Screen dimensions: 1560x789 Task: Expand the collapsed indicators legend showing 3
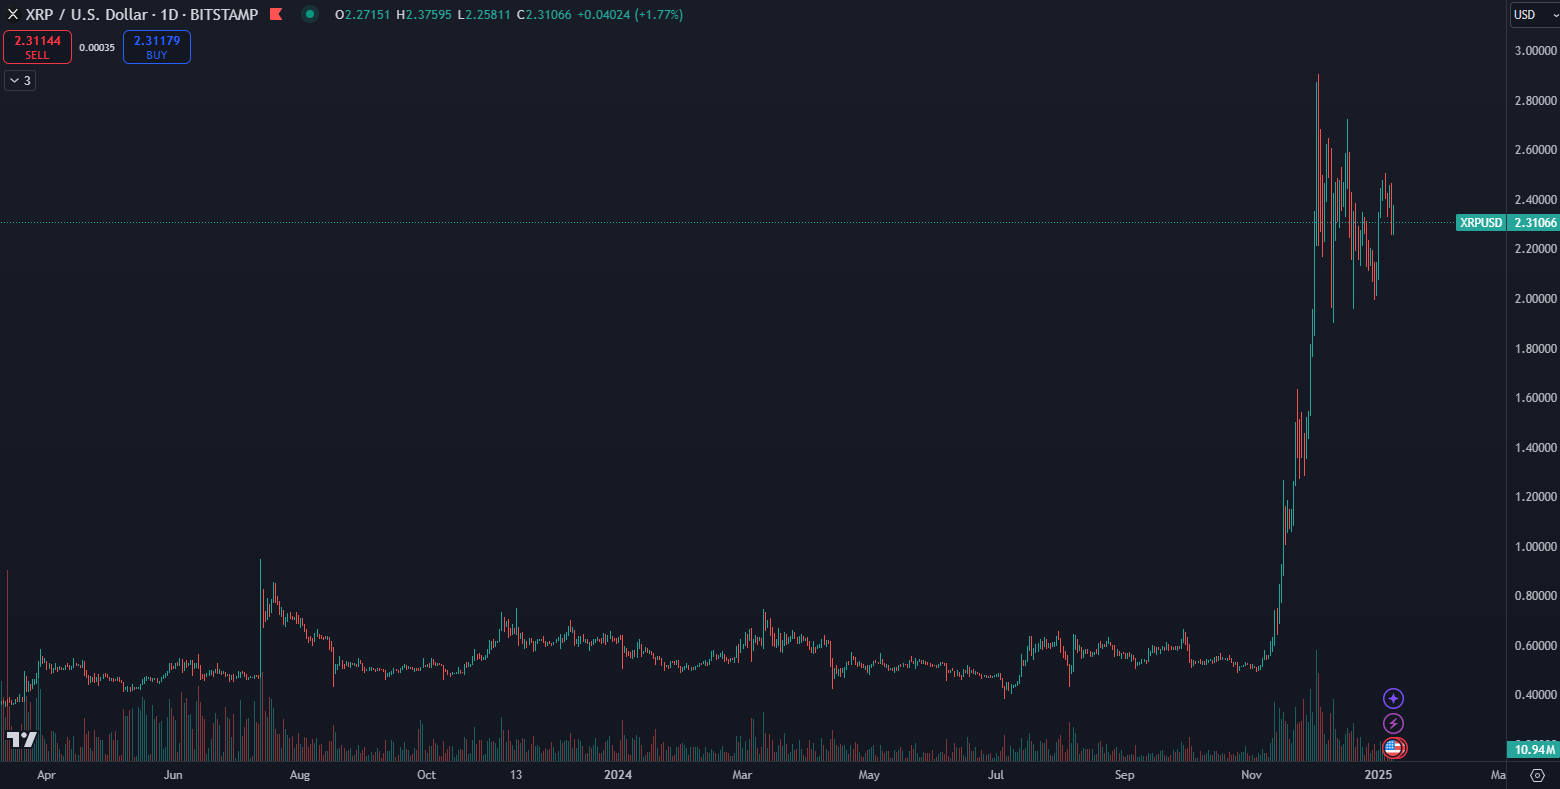coord(20,81)
